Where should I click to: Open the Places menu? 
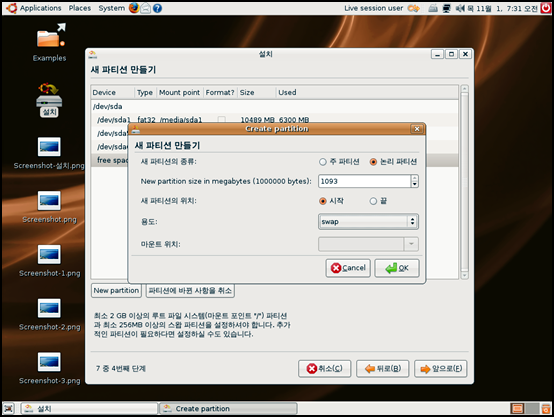point(79,8)
